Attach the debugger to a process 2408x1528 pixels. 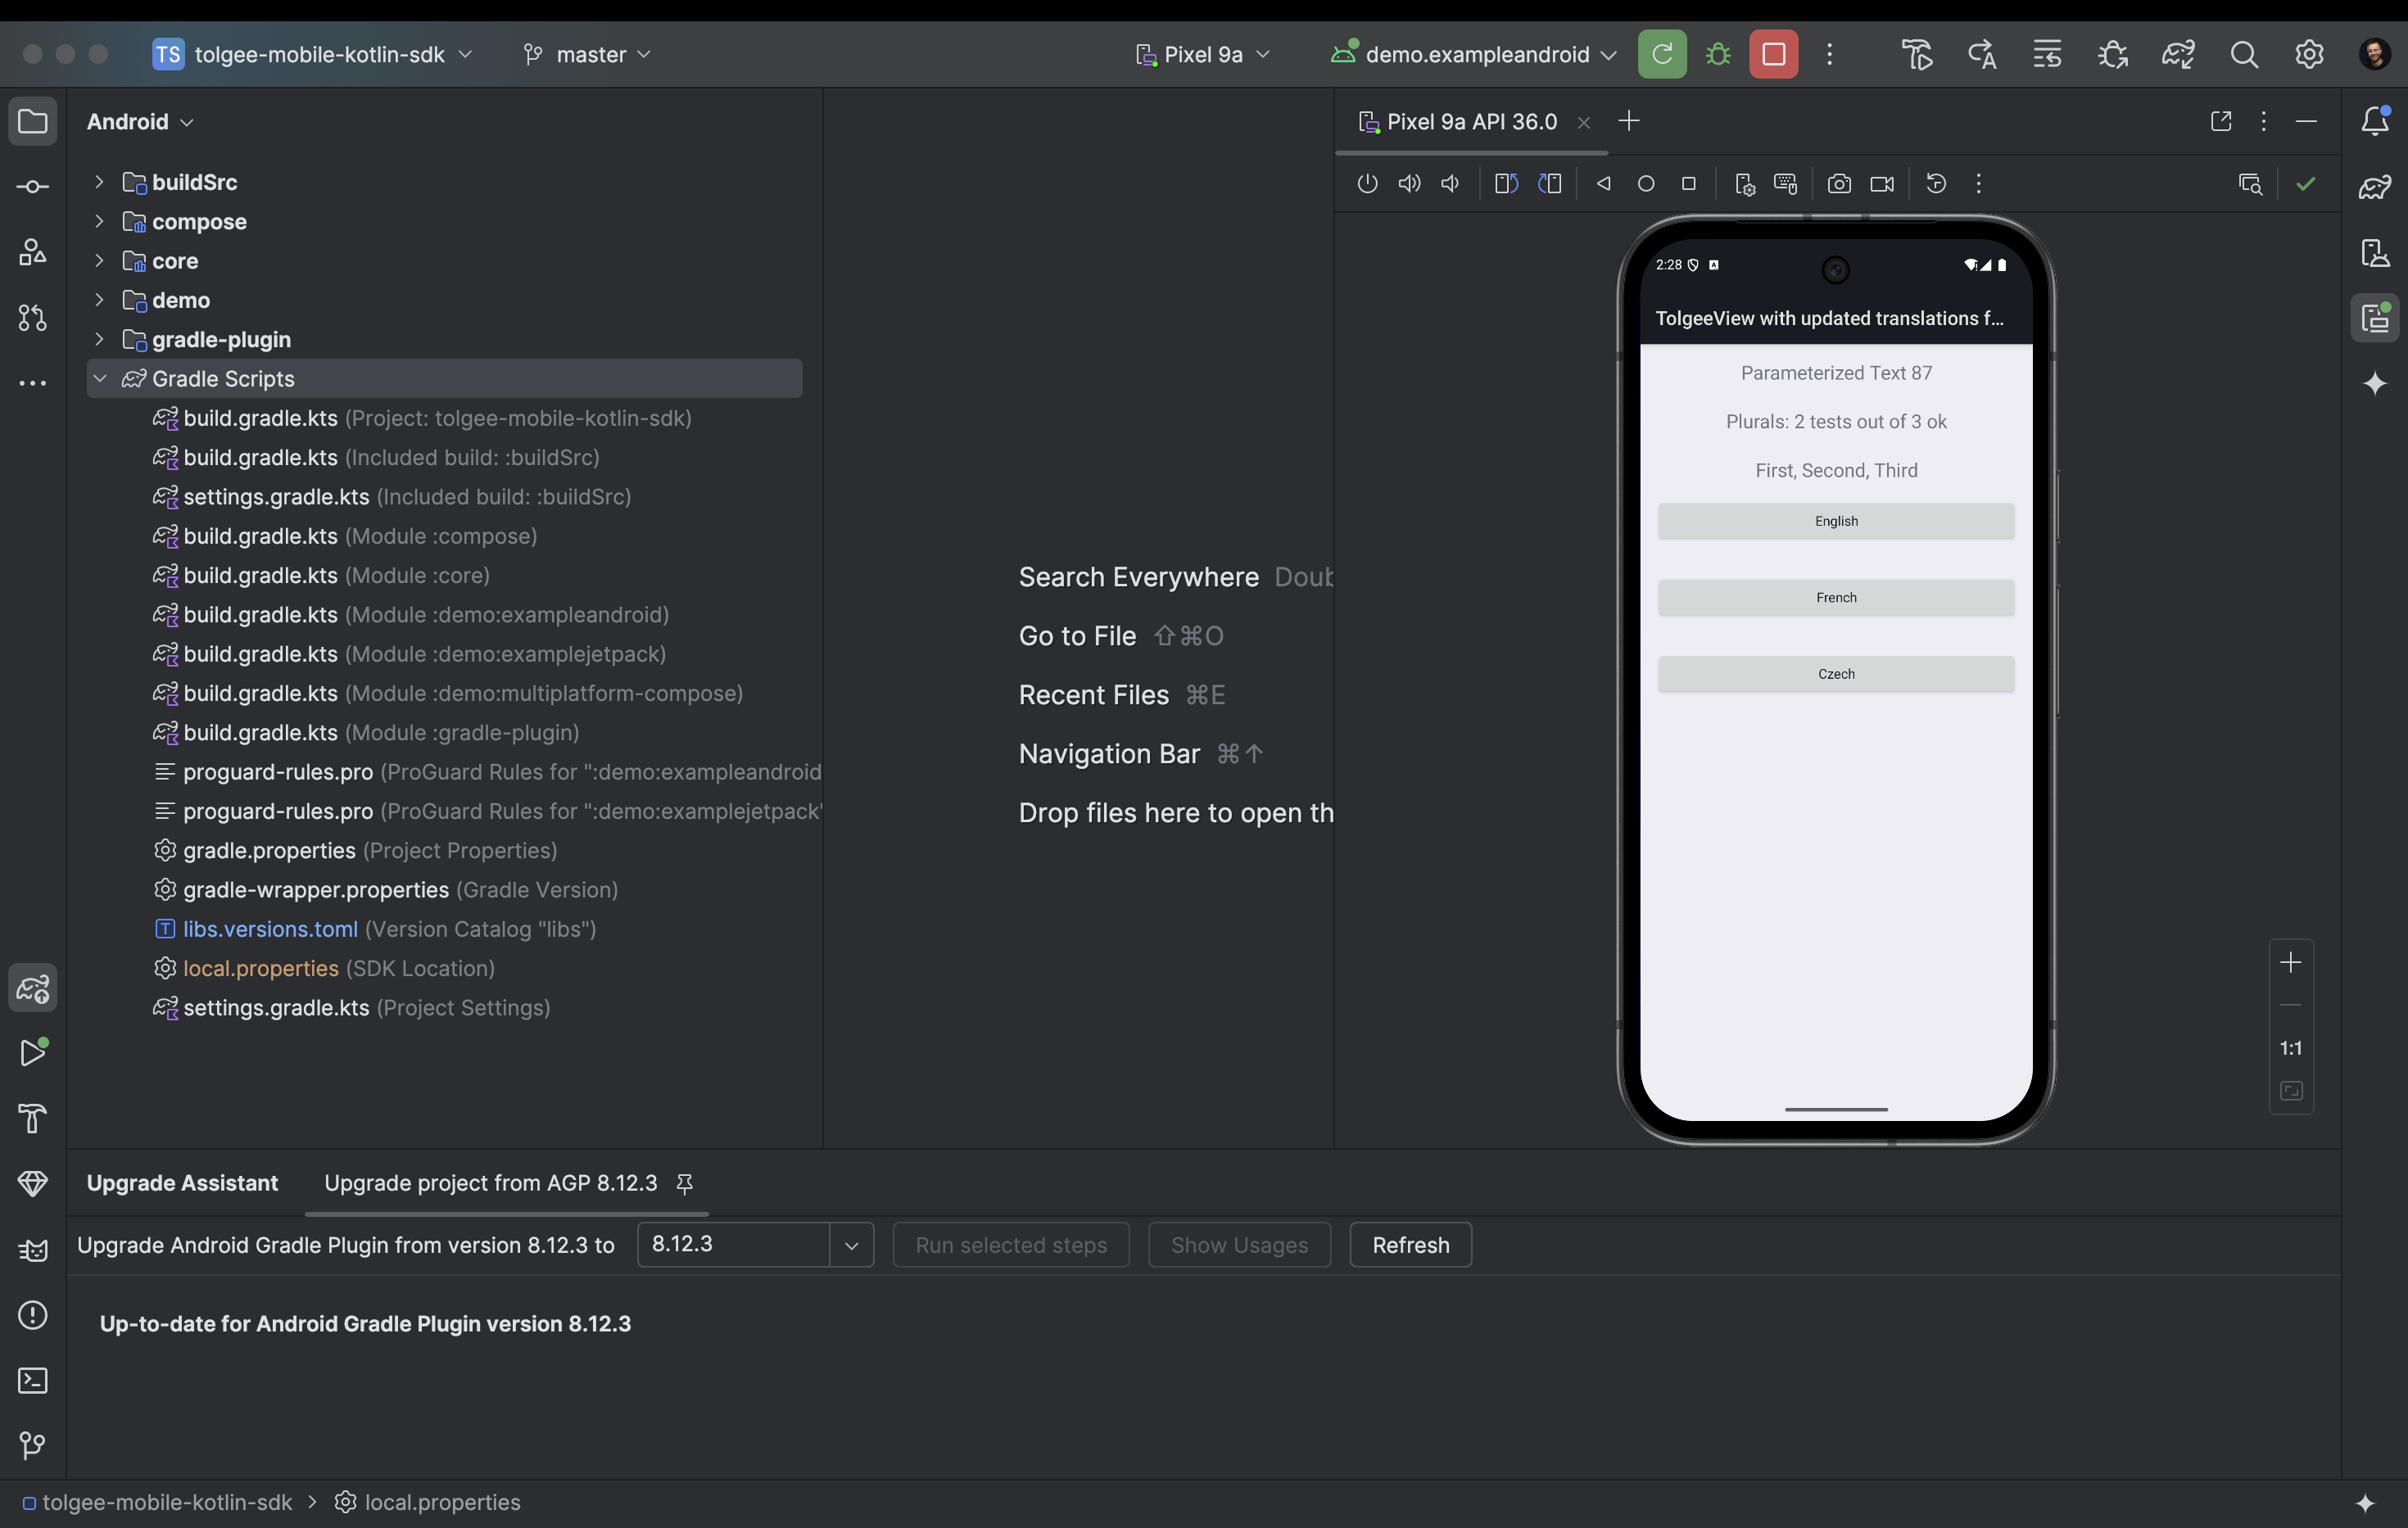2114,55
